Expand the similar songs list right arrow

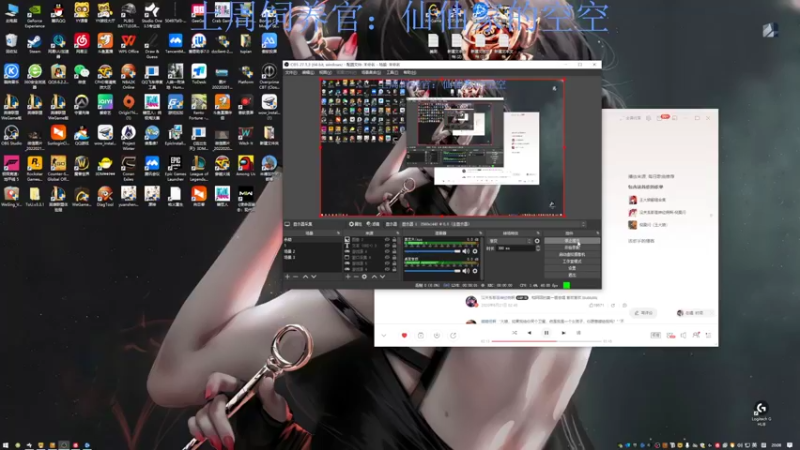pyautogui.click(x=711, y=215)
